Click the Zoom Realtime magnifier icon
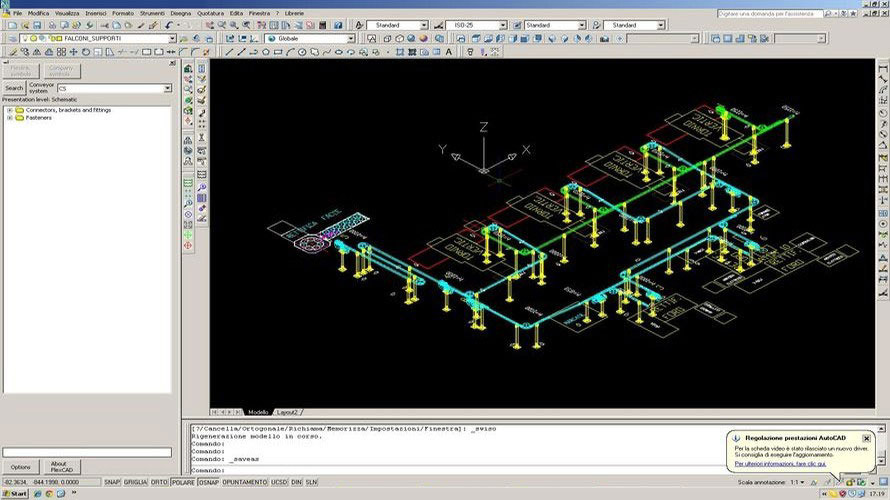This screenshot has width=890, height=500. pyautogui.click(x=222, y=26)
